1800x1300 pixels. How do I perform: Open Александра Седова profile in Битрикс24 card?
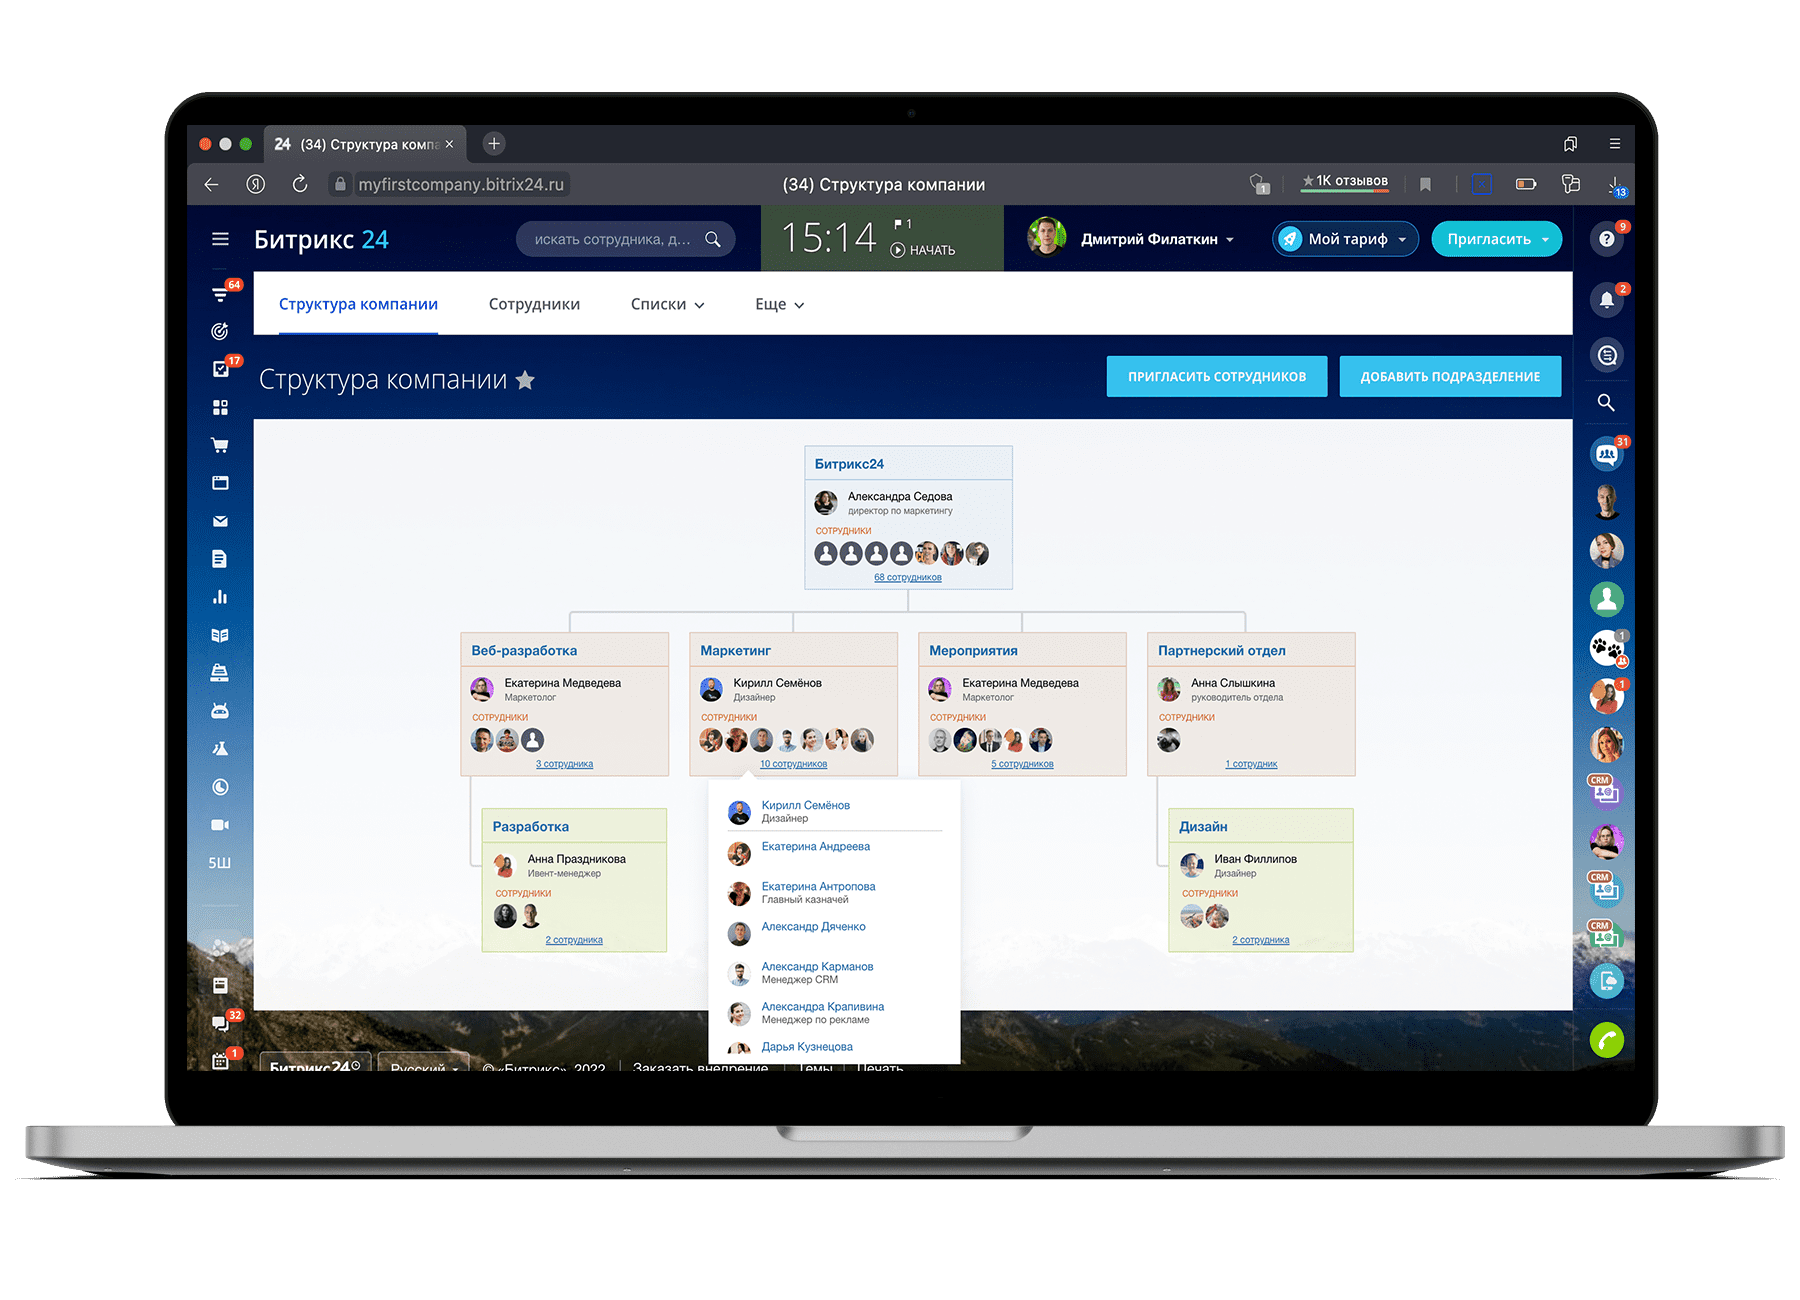pyautogui.click(x=899, y=496)
